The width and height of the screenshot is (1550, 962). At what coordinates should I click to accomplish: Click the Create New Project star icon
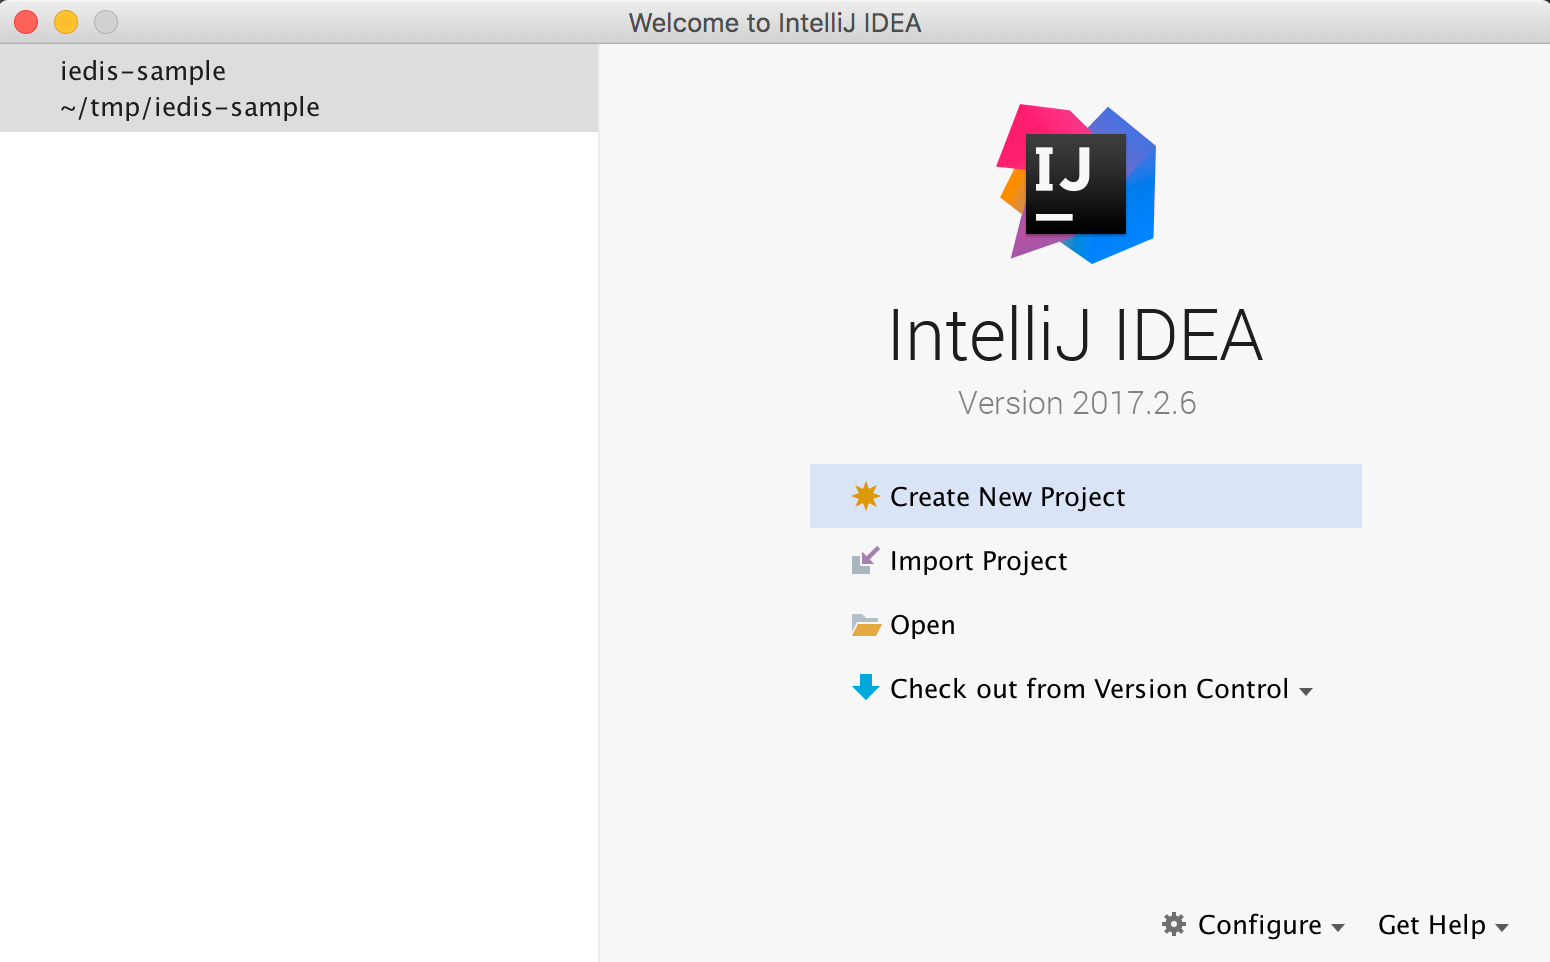point(865,496)
